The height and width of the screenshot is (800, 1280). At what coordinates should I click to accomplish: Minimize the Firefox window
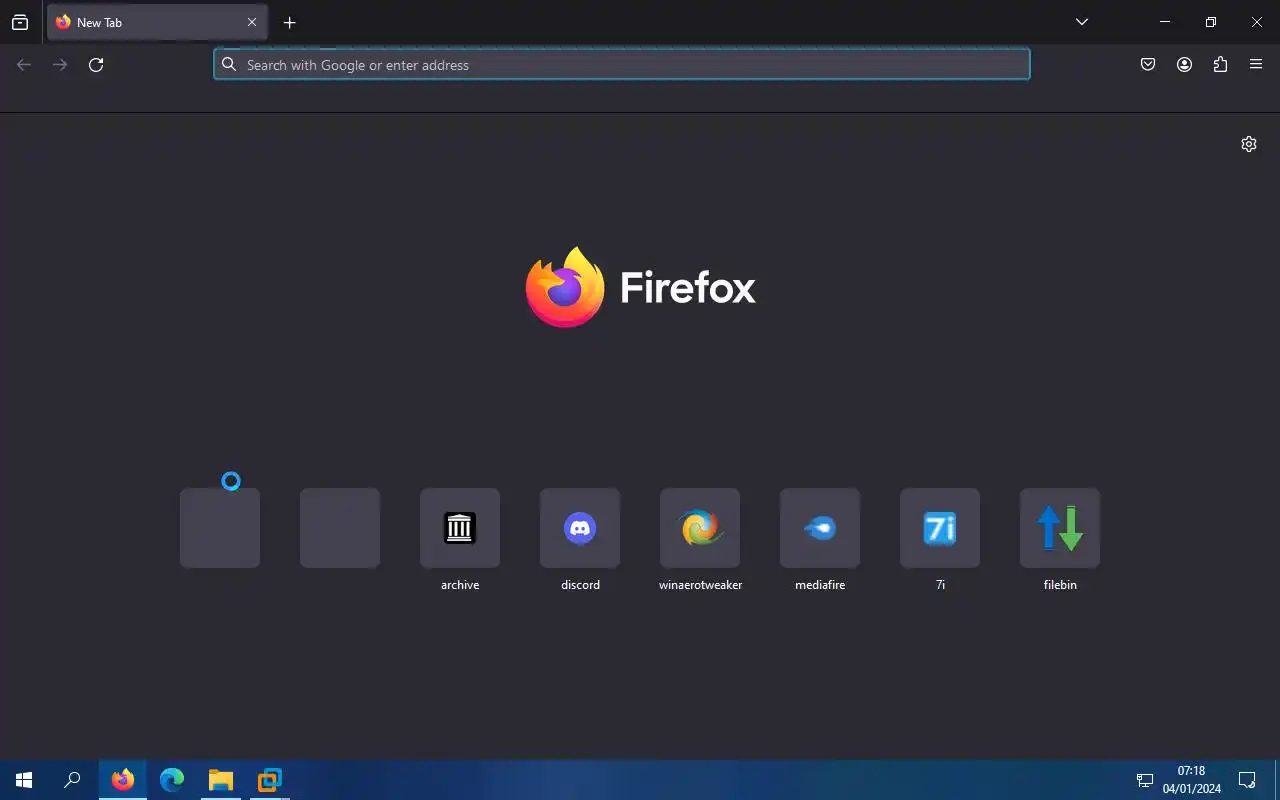[x=1165, y=22]
